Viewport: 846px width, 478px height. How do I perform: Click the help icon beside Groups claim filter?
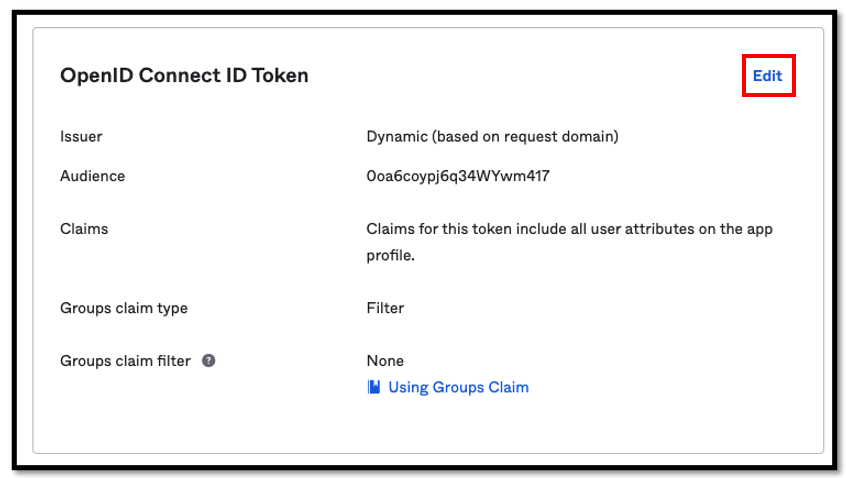[209, 360]
